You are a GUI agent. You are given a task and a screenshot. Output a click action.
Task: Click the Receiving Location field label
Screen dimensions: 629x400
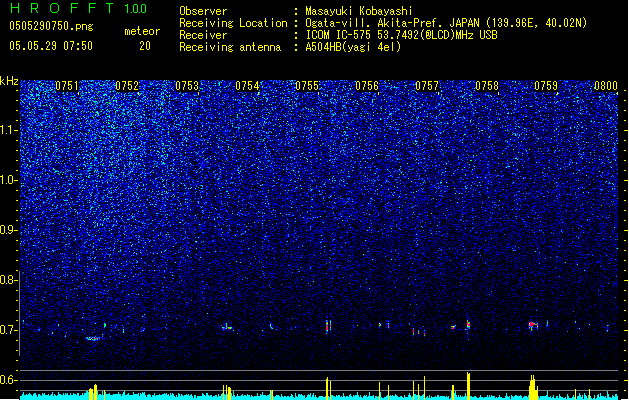pyautogui.click(x=233, y=23)
